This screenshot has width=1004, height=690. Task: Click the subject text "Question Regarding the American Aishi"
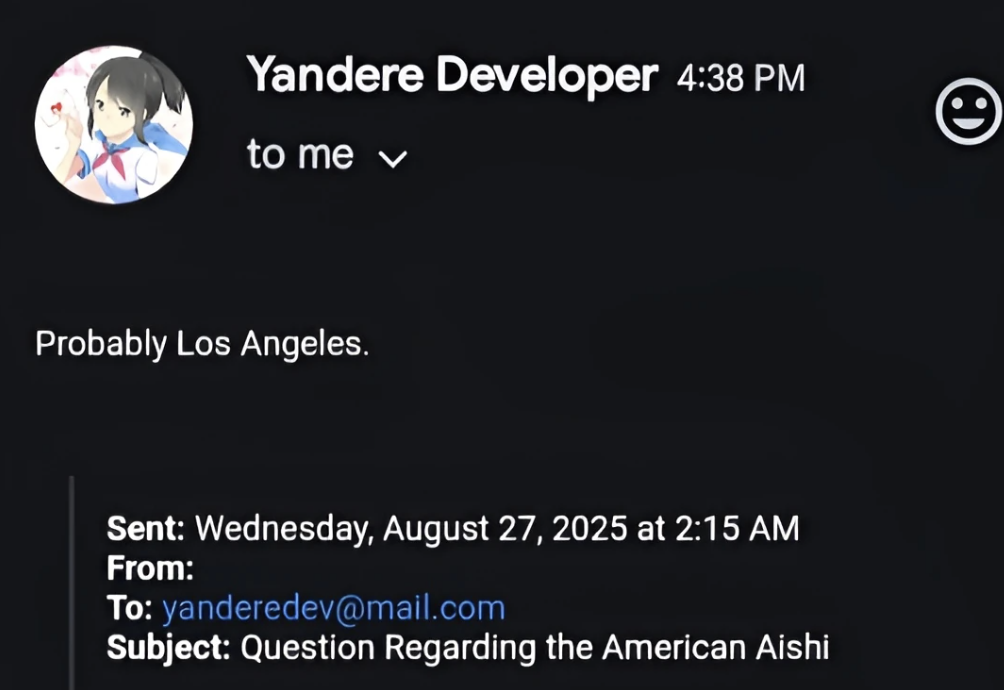click(535, 648)
